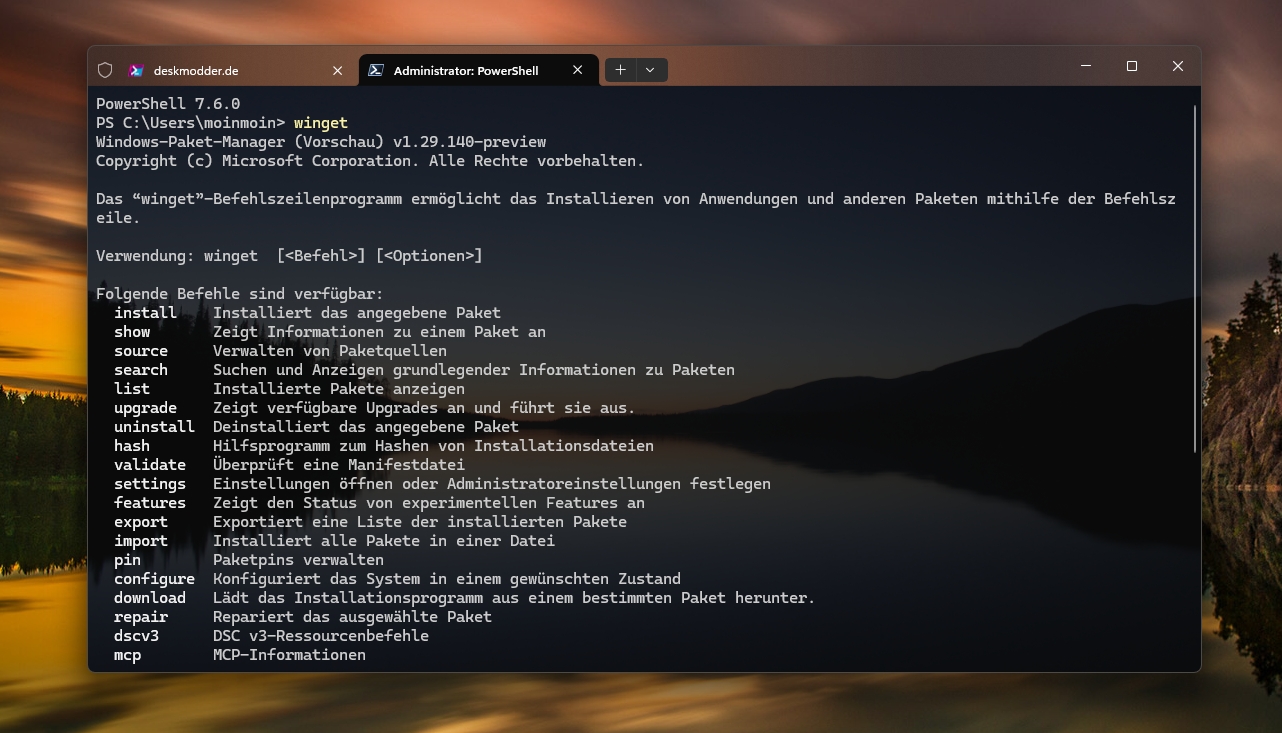The height and width of the screenshot is (733, 1282).
Task: Maximize the Terminal window
Action: point(1132,66)
